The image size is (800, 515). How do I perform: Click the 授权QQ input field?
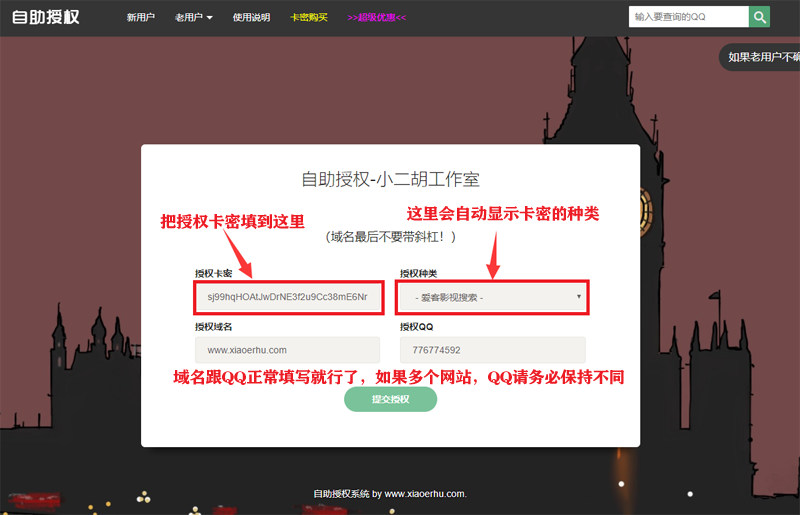pos(493,350)
